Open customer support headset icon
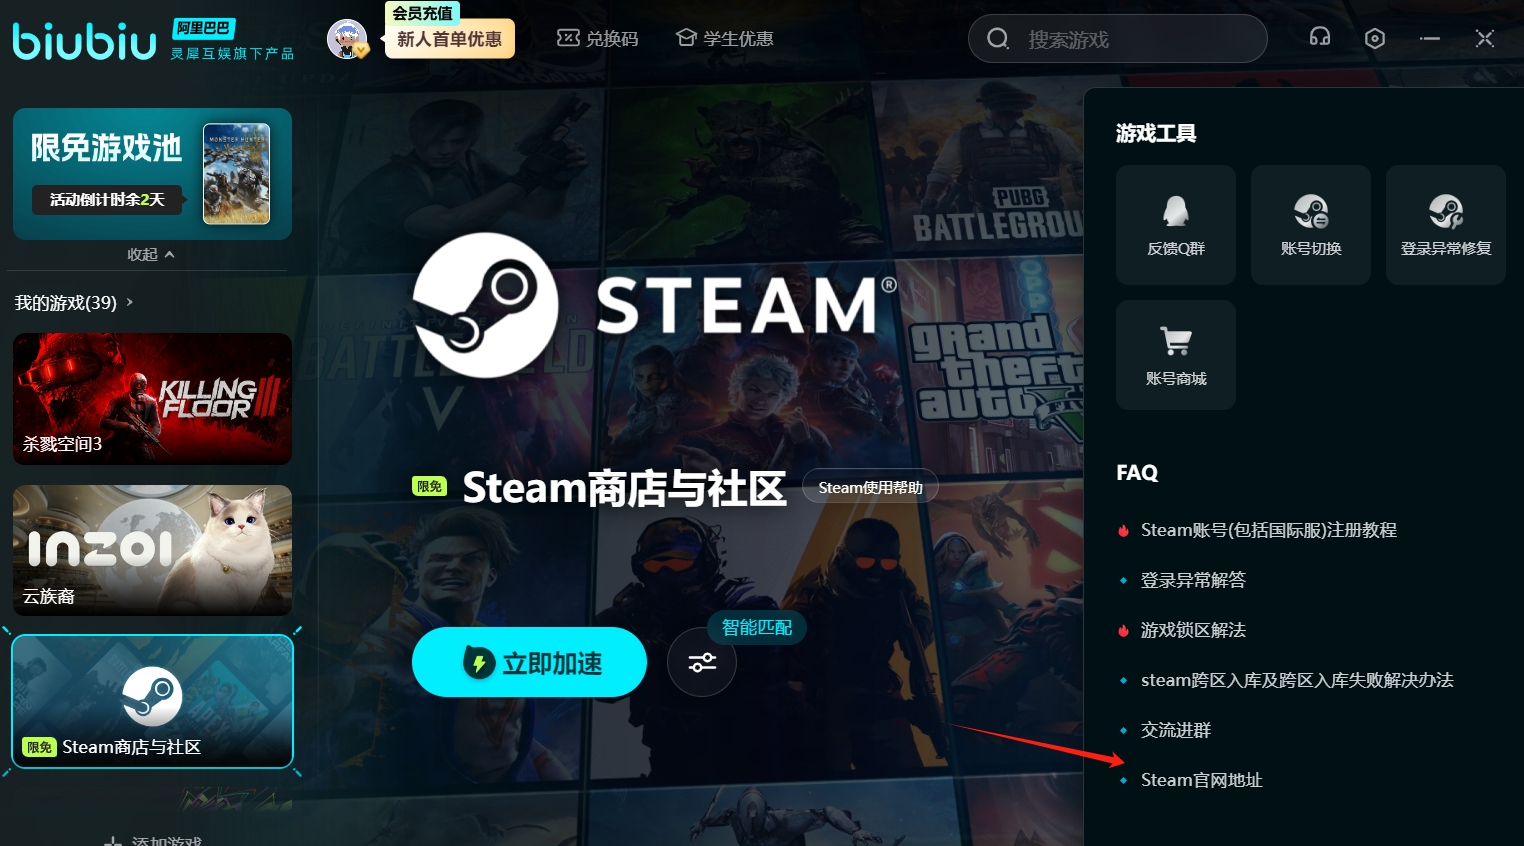This screenshot has width=1524, height=846. tap(1320, 38)
